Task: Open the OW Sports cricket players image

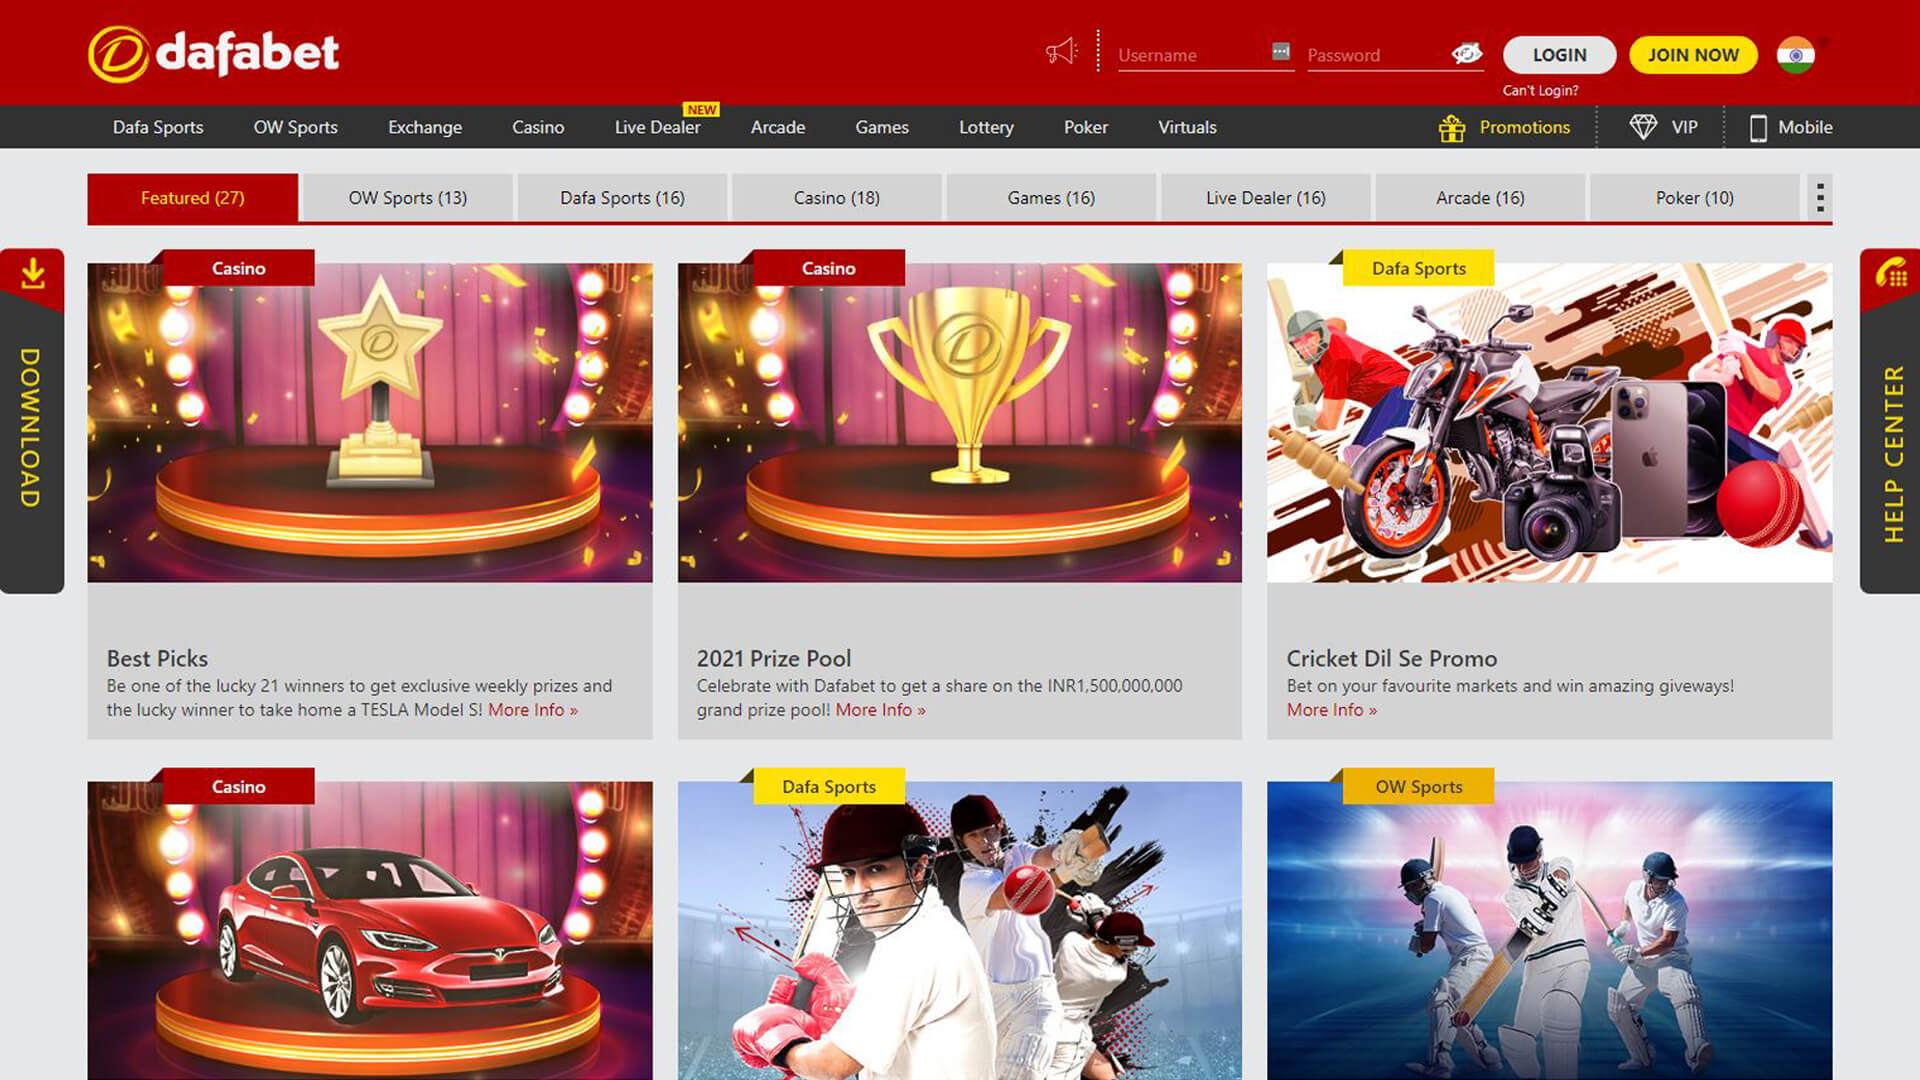Action: click(1549, 930)
